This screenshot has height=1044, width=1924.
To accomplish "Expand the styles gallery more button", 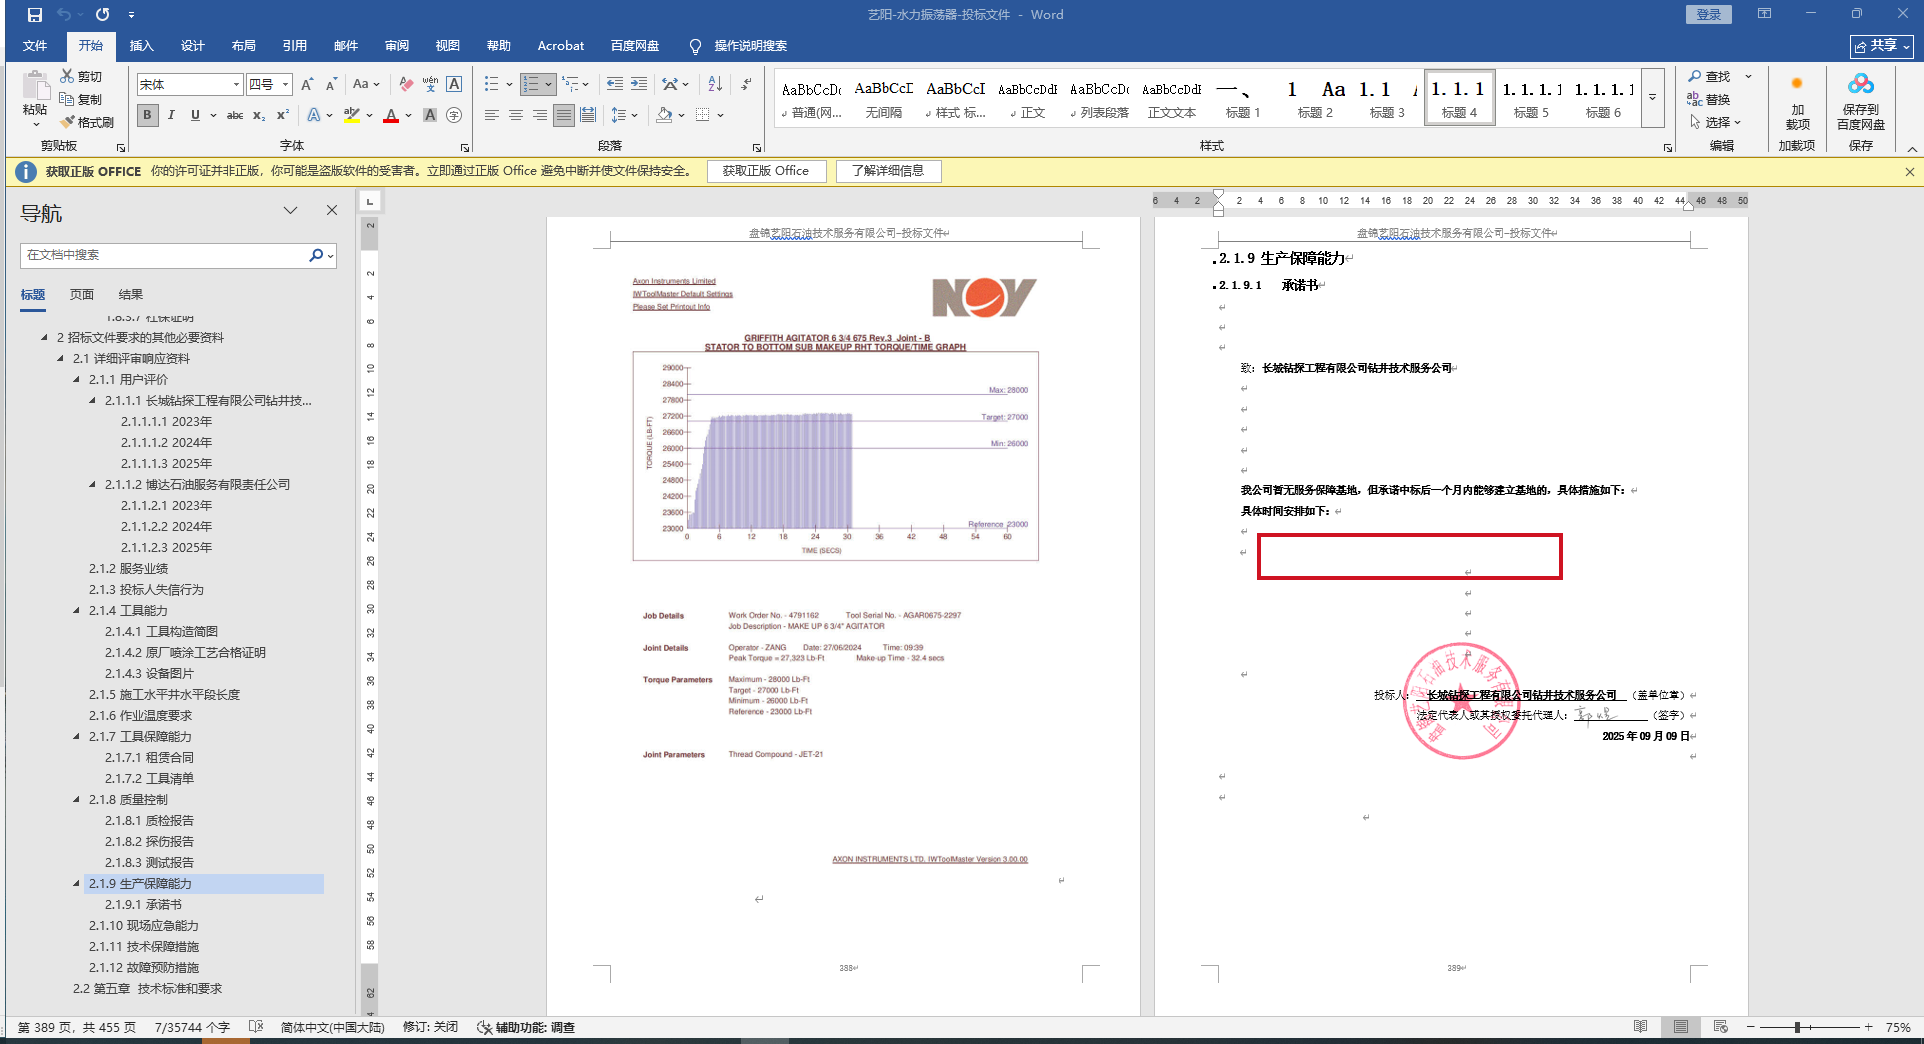I will (x=1653, y=97).
